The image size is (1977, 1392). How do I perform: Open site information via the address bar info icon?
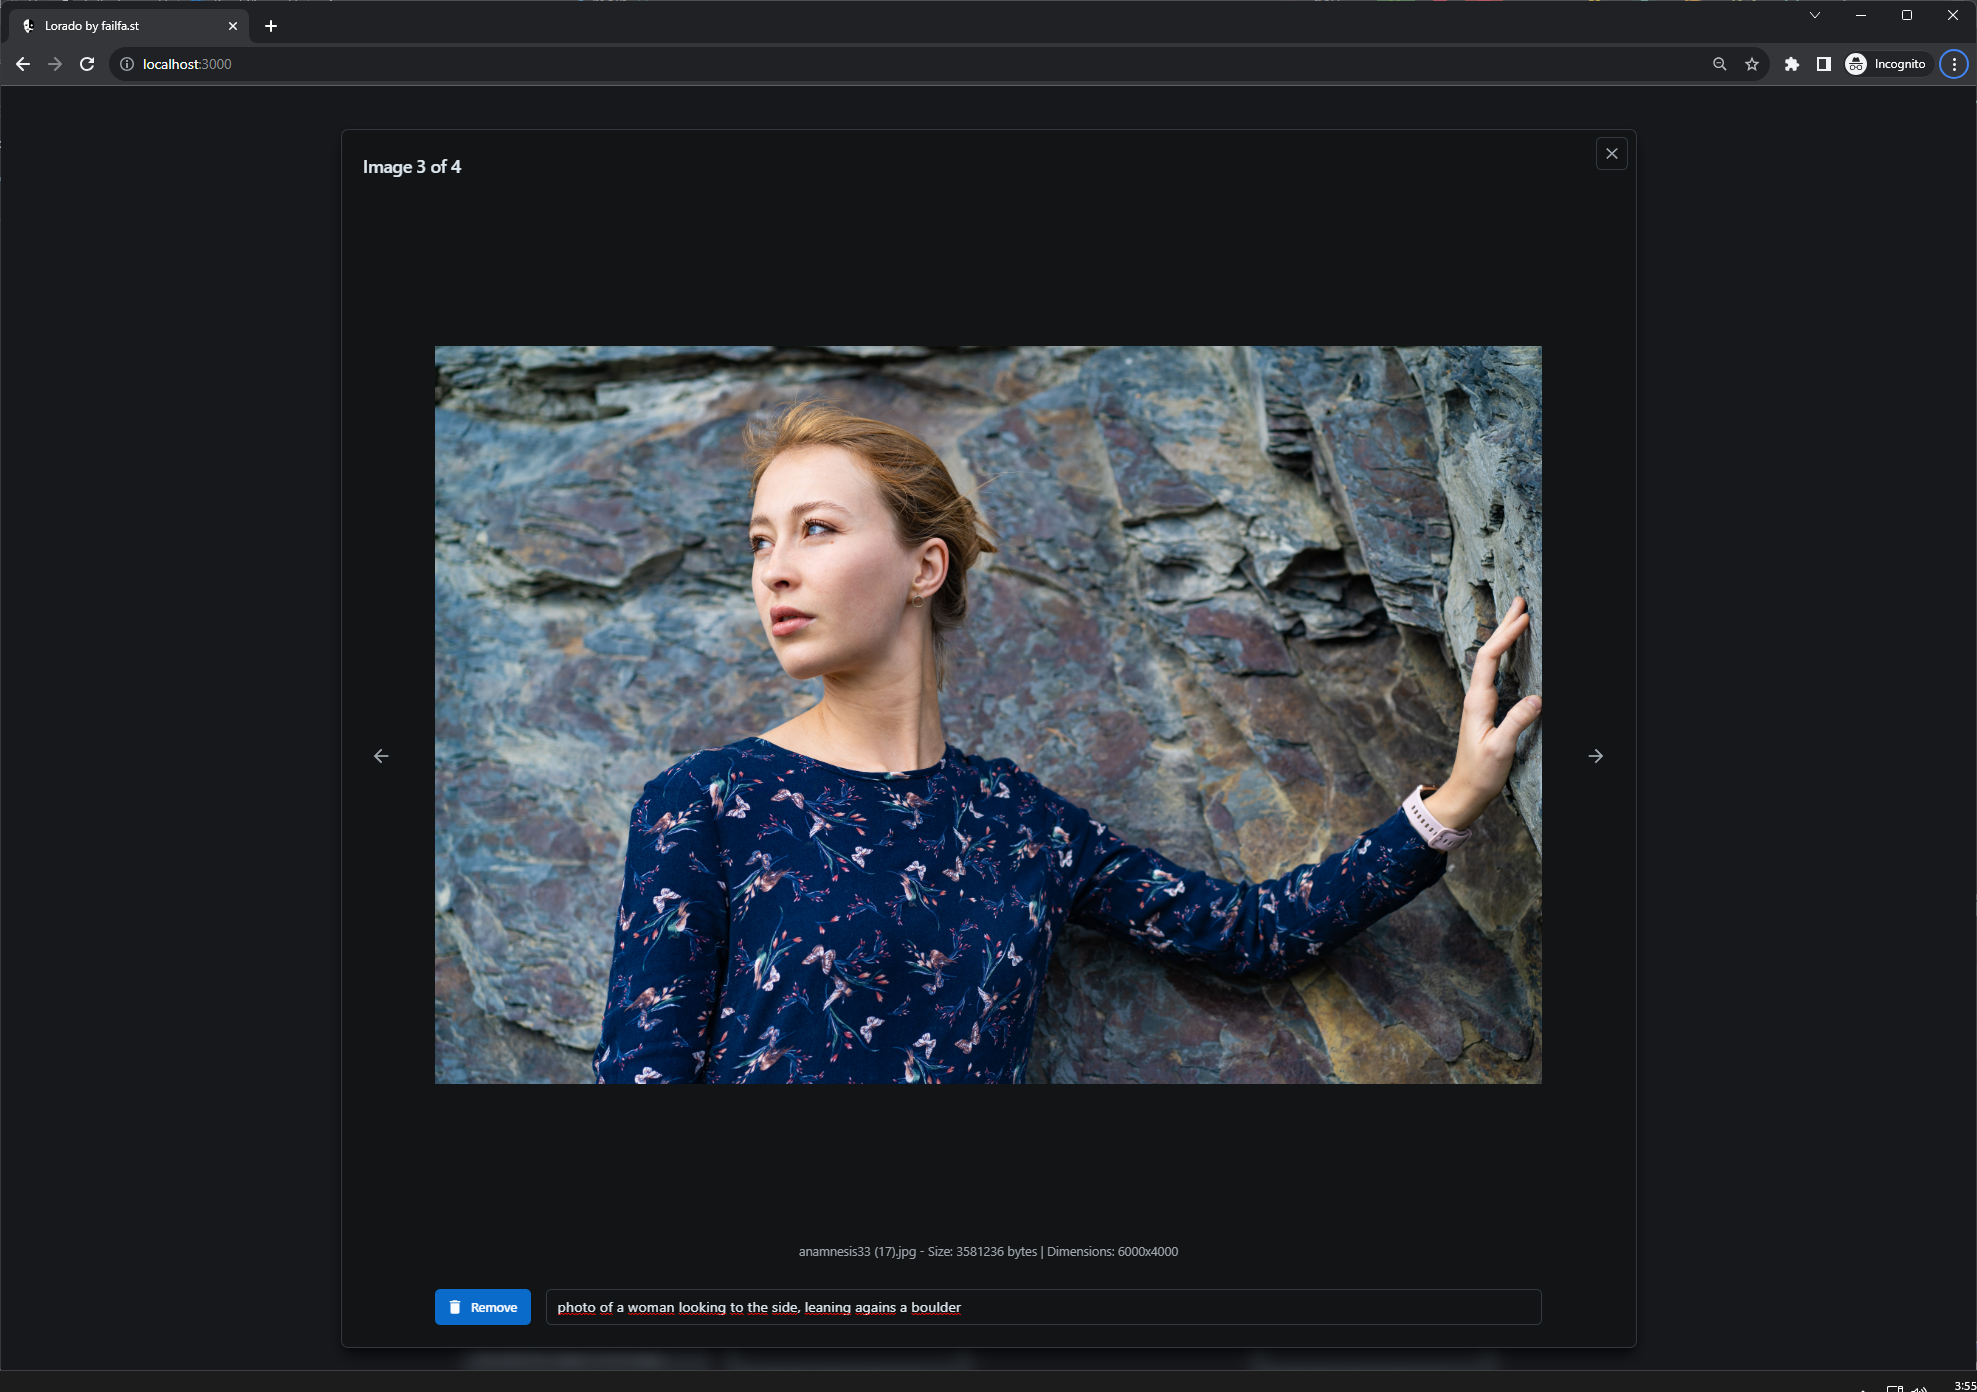click(127, 63)
